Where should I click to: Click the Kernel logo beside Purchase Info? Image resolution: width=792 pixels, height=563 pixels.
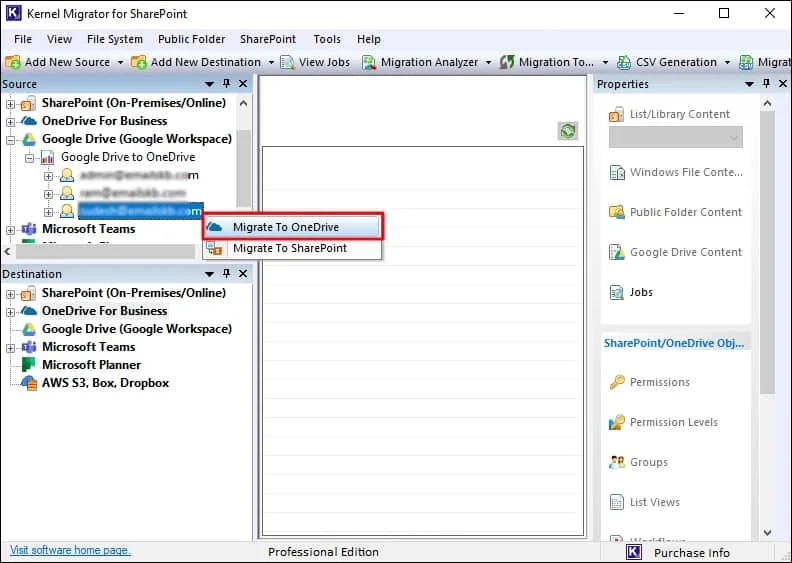click(x=634, y=552)
